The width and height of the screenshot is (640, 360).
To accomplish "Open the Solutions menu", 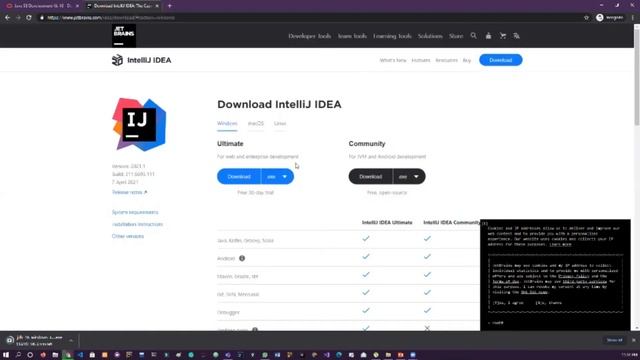I will tap(430, 36).
